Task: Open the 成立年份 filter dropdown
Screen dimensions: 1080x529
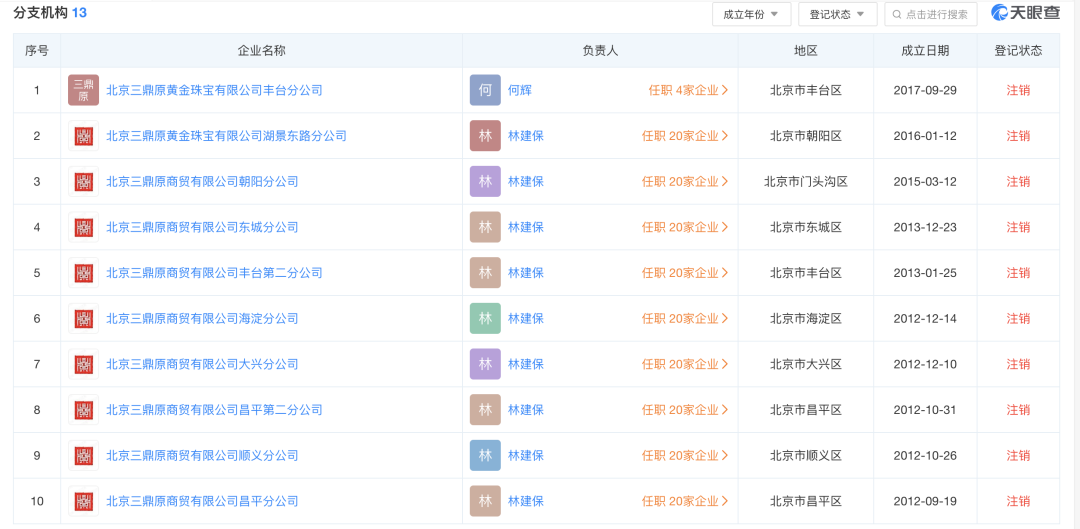Action: tap(751, 14)
